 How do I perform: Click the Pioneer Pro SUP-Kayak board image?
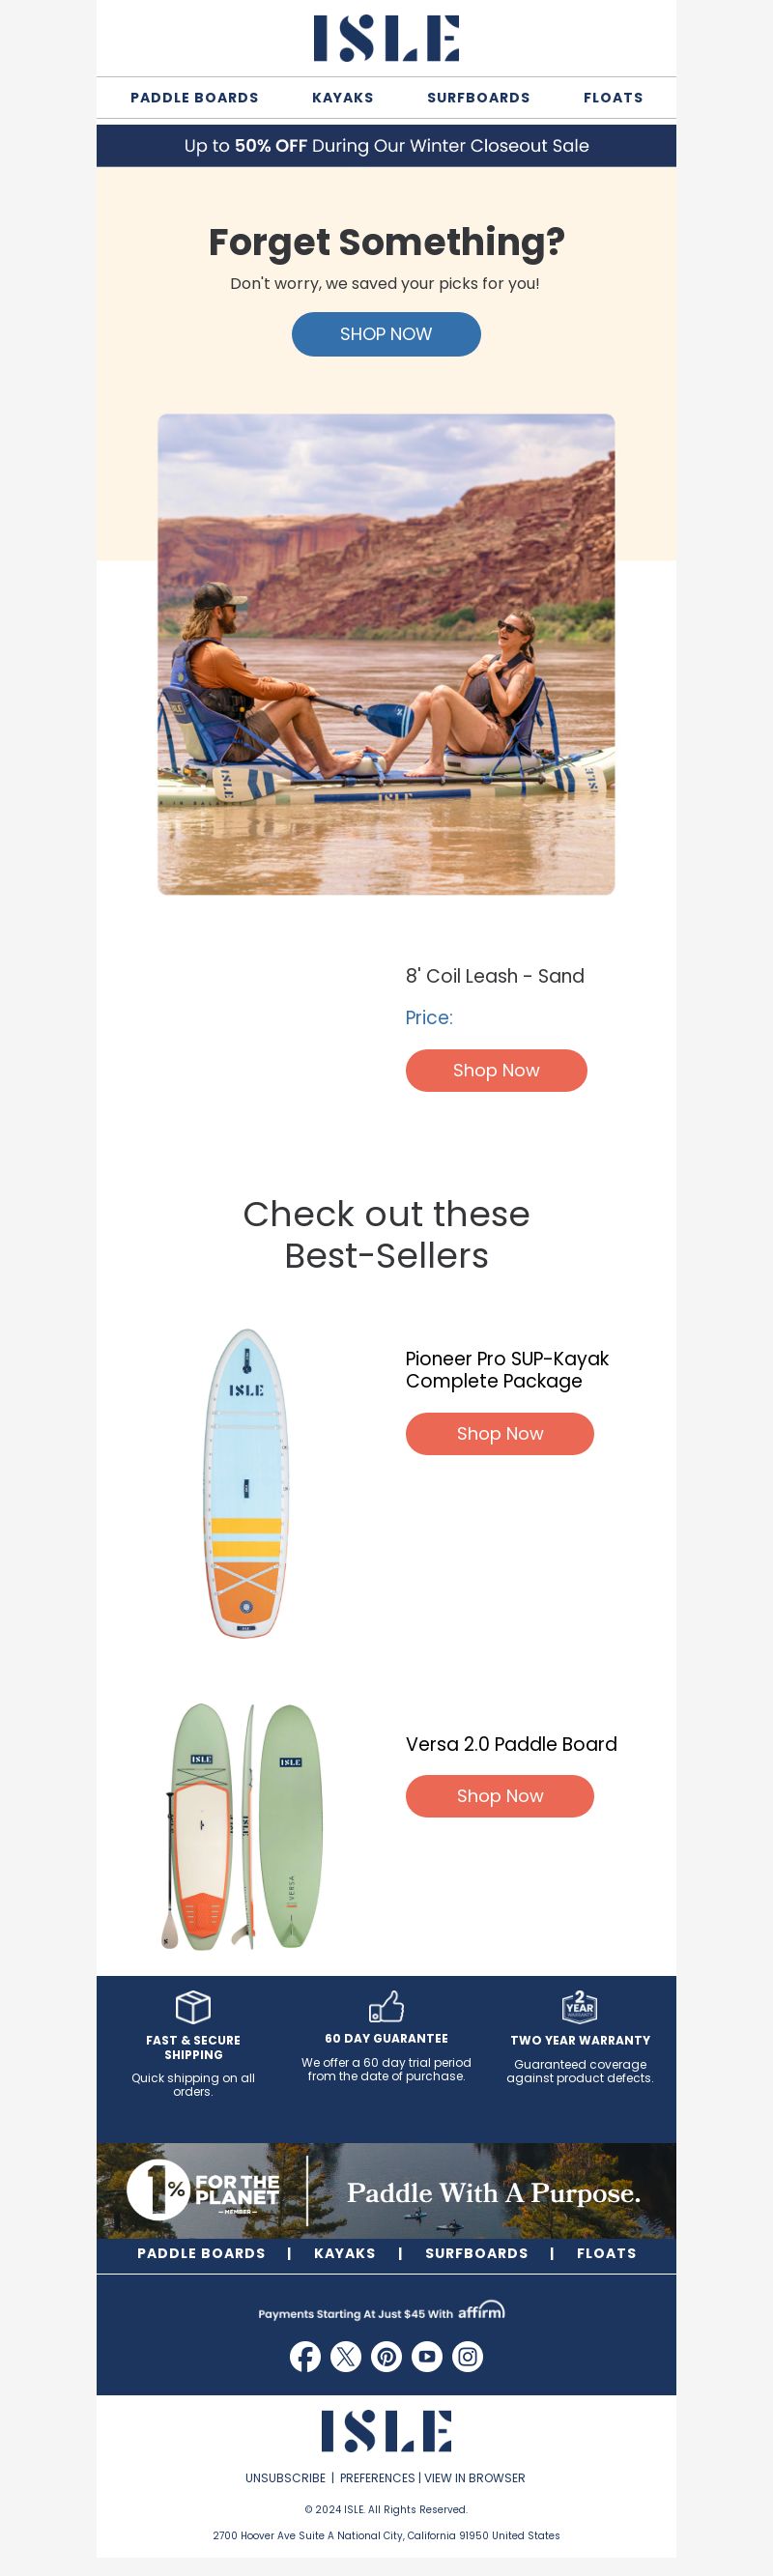(246, 1482)
